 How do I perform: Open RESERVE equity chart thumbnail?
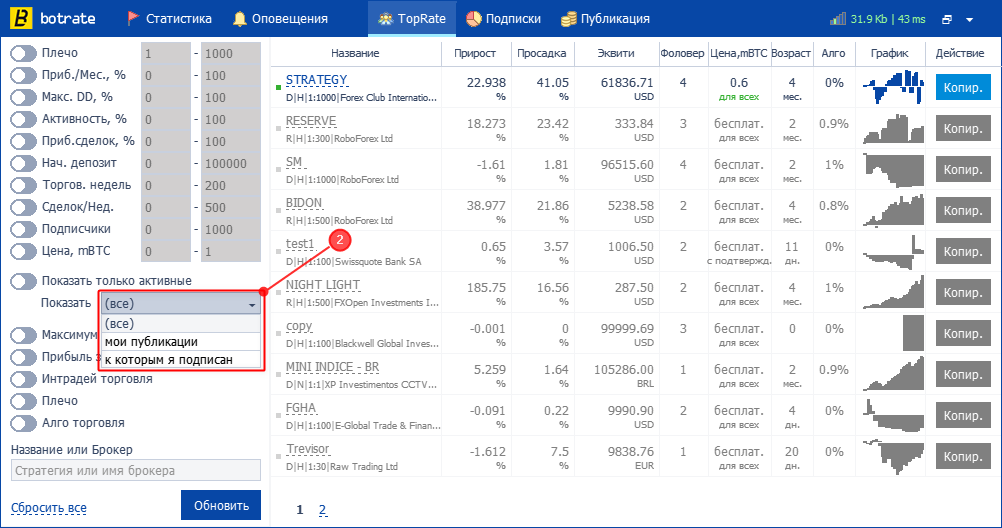[893, 128]
